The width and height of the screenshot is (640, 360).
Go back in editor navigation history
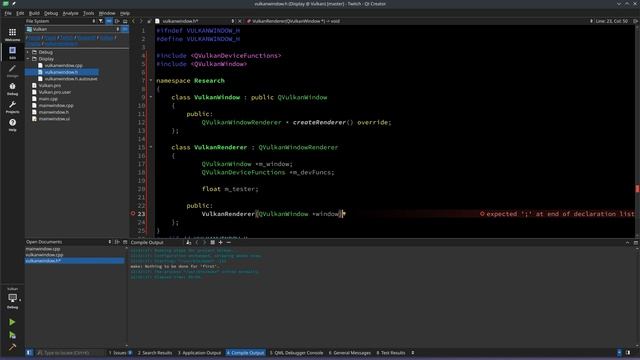point(133,21)
